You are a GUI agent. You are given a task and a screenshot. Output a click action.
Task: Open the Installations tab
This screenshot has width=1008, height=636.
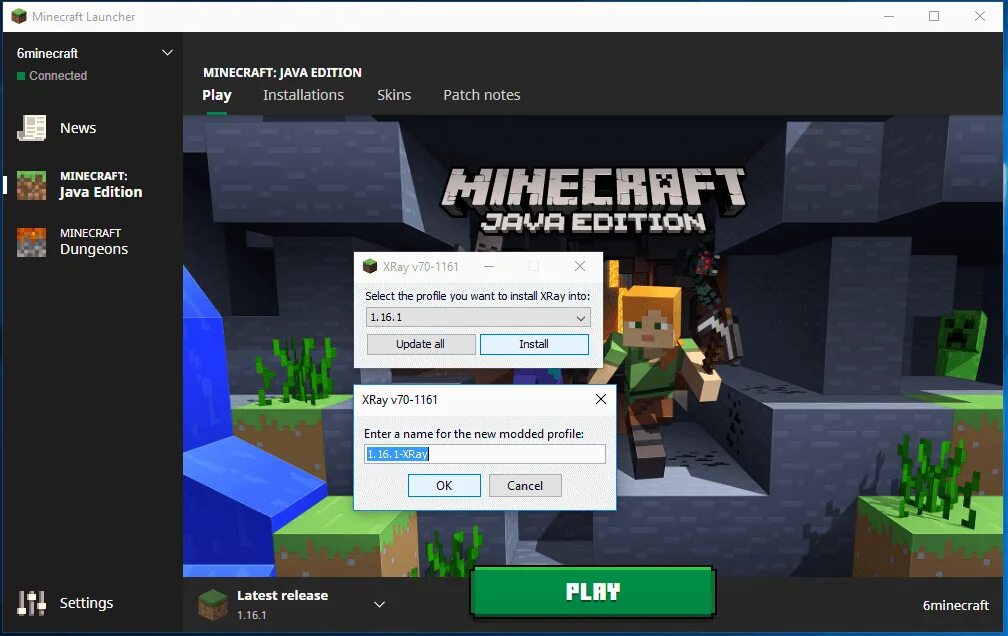(303, 95)
